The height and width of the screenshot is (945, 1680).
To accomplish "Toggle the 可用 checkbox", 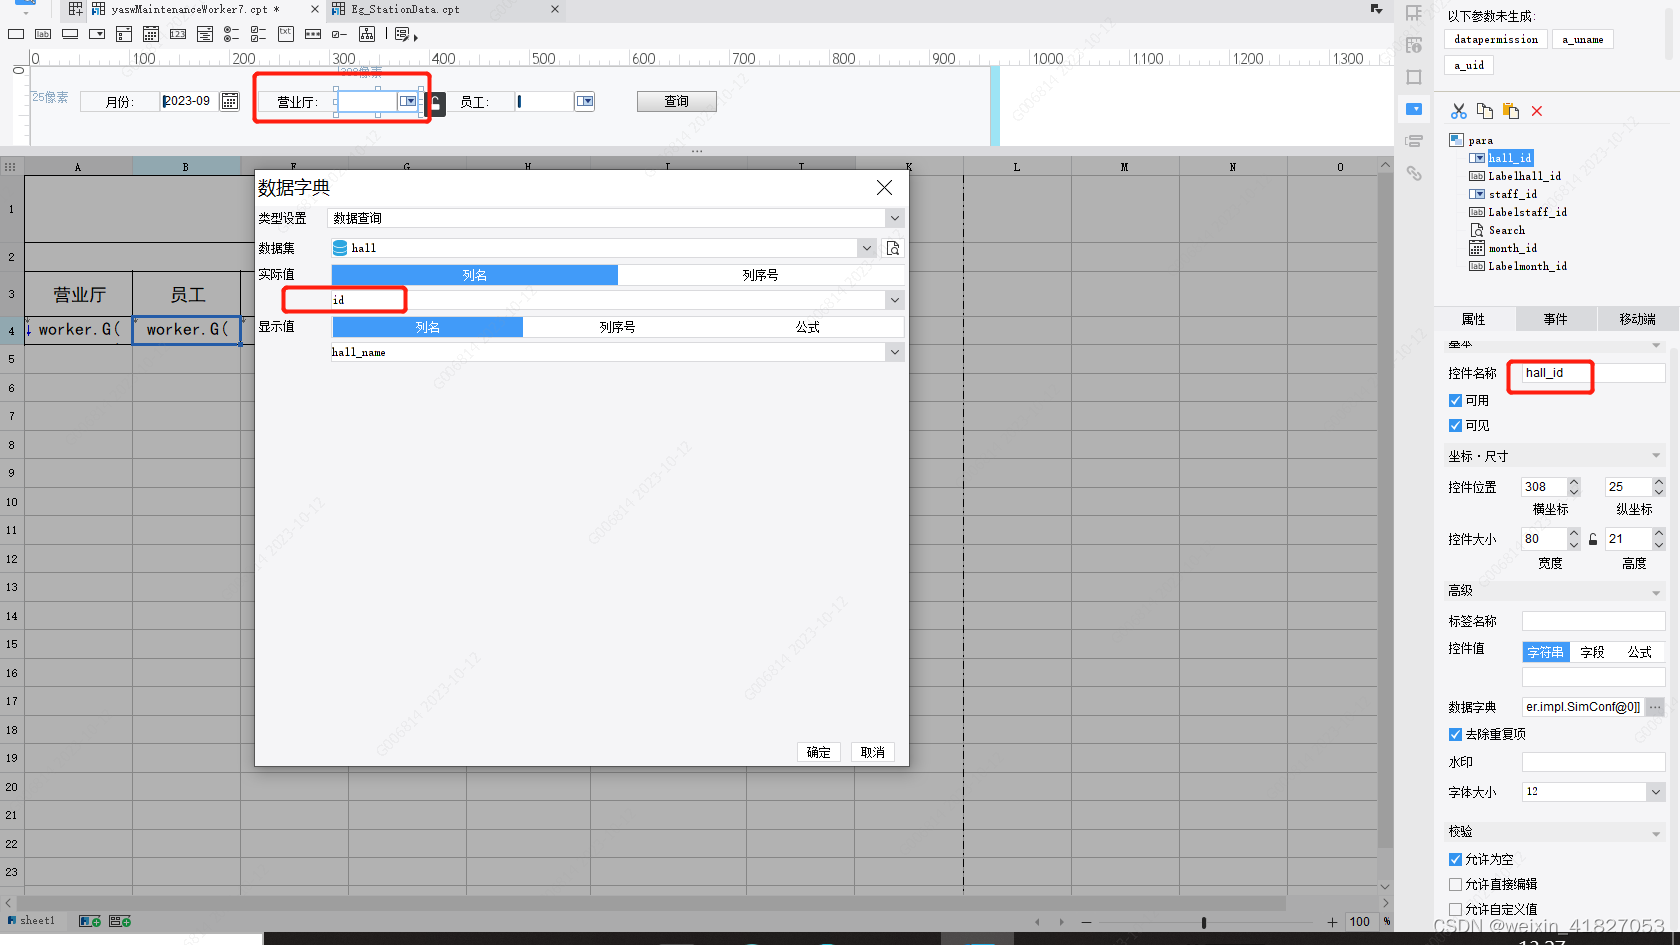I will tap(1455, 400).
